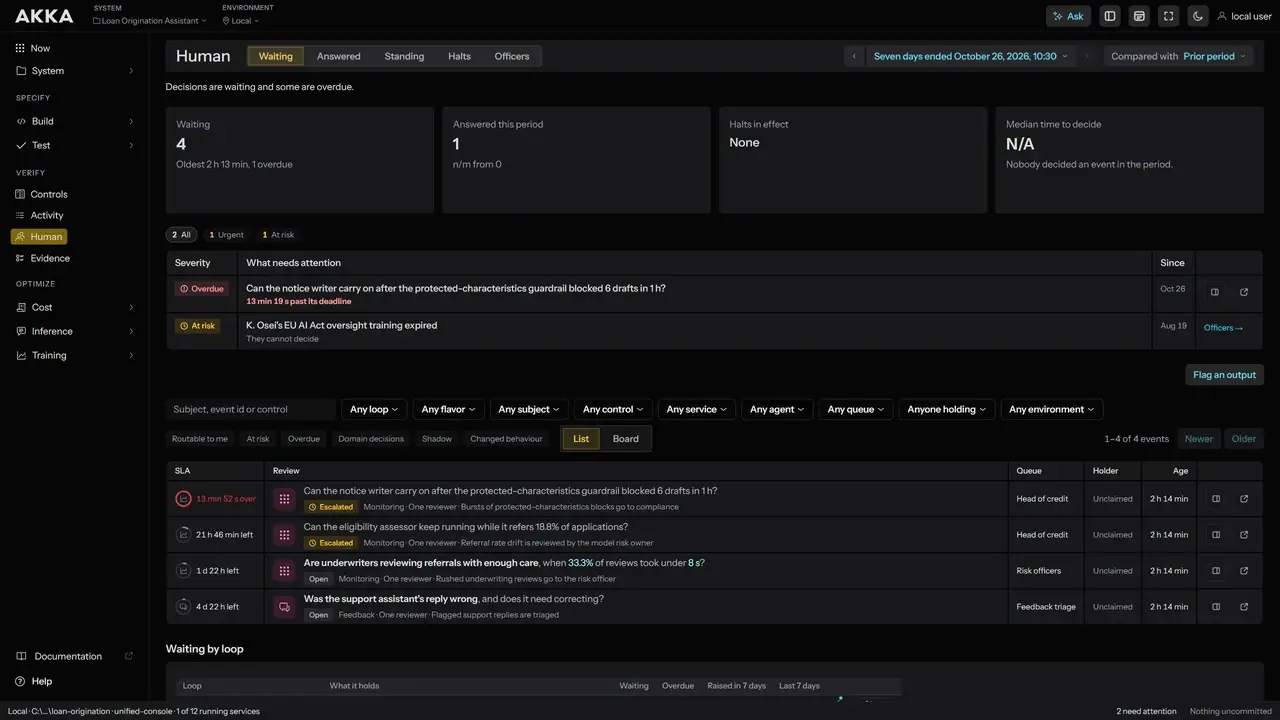
Task: Open the card panel icon beside sidebar toggle
Action: coord(1139,16)
